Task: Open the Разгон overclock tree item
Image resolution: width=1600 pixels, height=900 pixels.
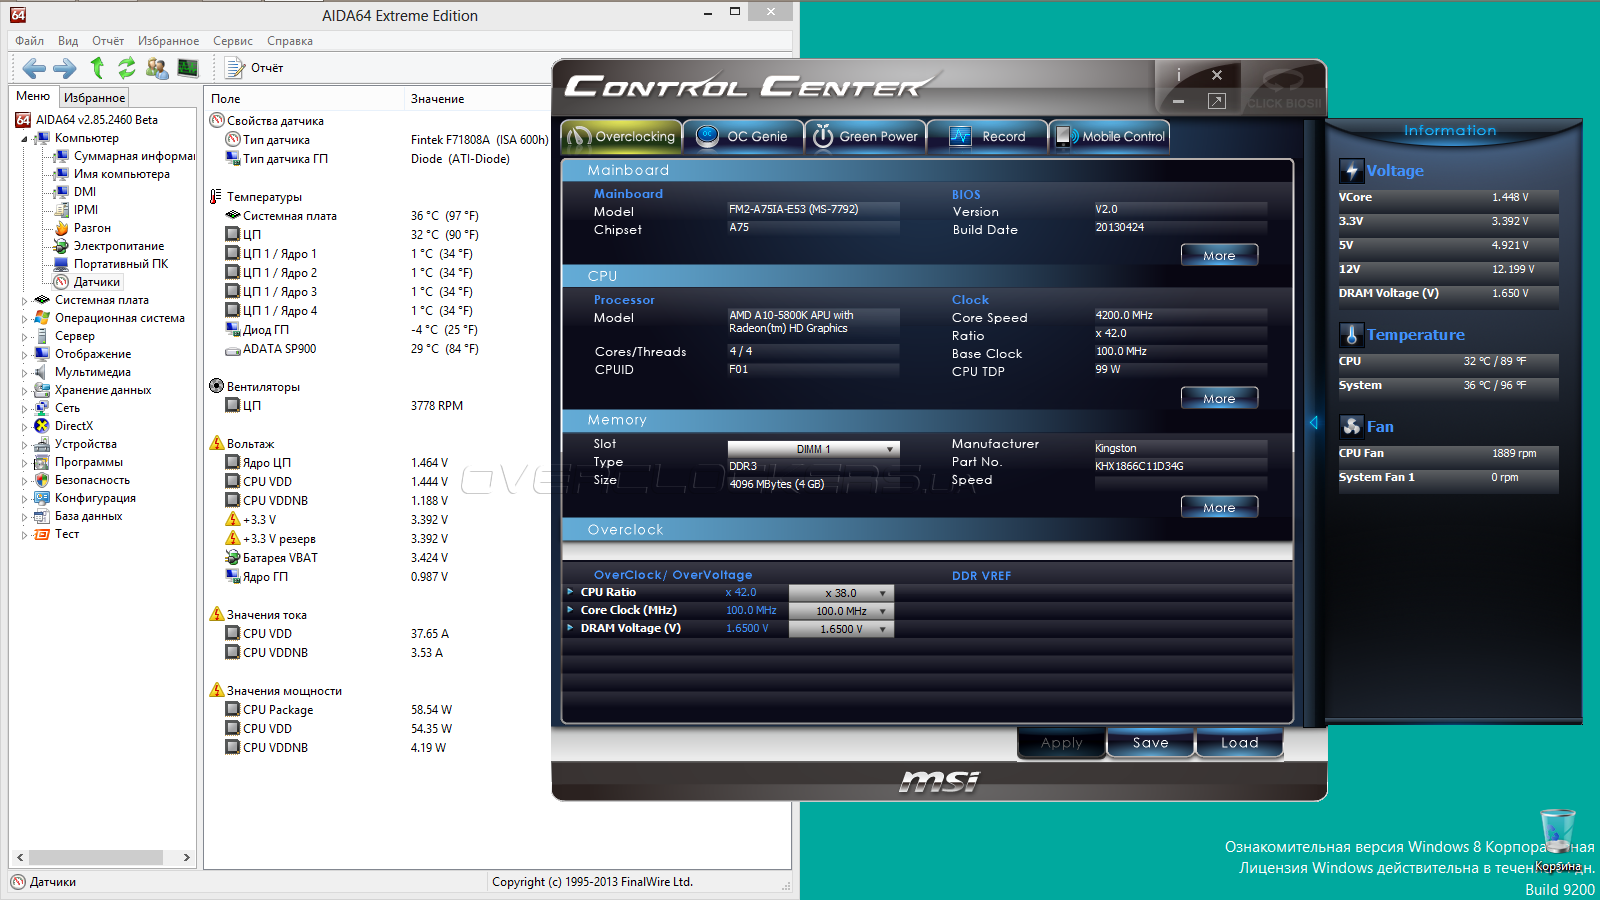Action: tap(83, 228)
